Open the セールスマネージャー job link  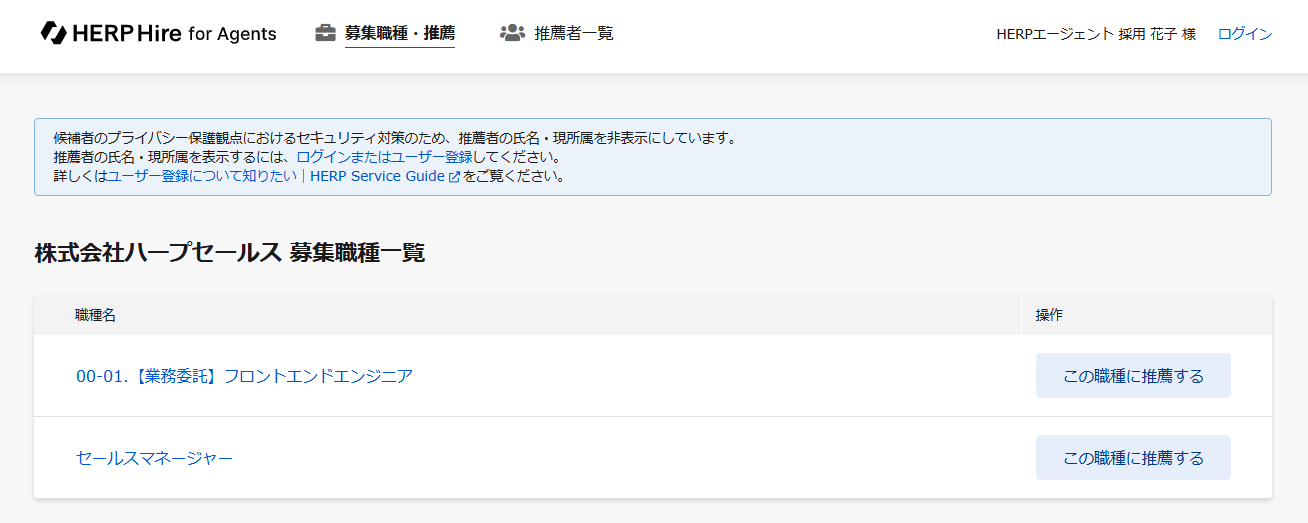154,458
